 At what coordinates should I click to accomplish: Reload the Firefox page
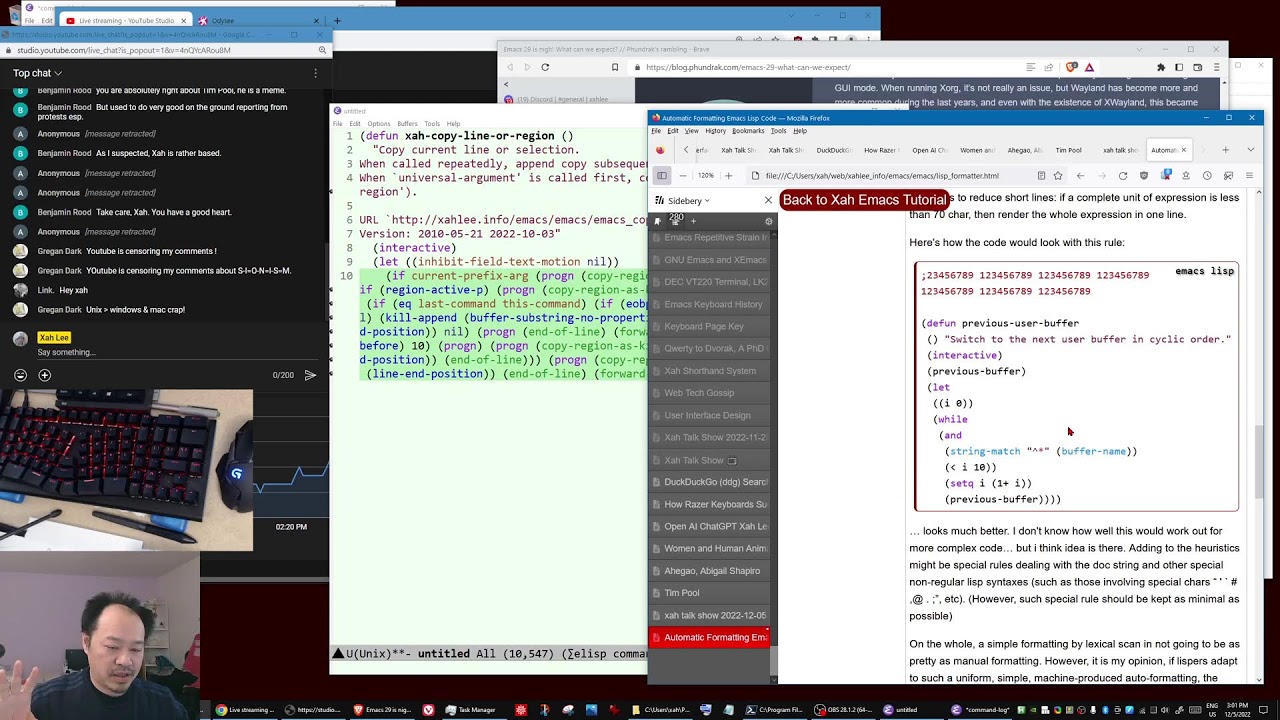1123,176
